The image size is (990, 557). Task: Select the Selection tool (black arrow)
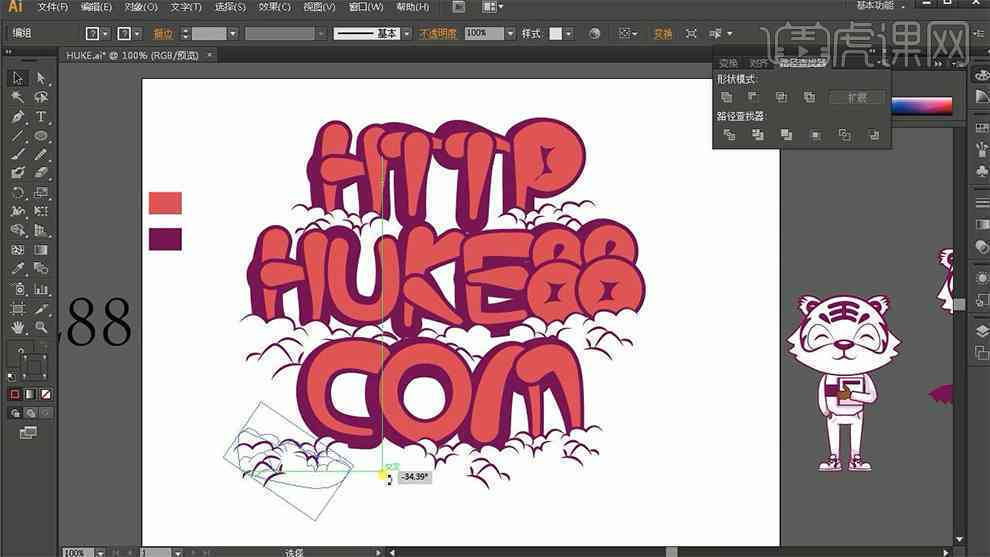point(18,78)
